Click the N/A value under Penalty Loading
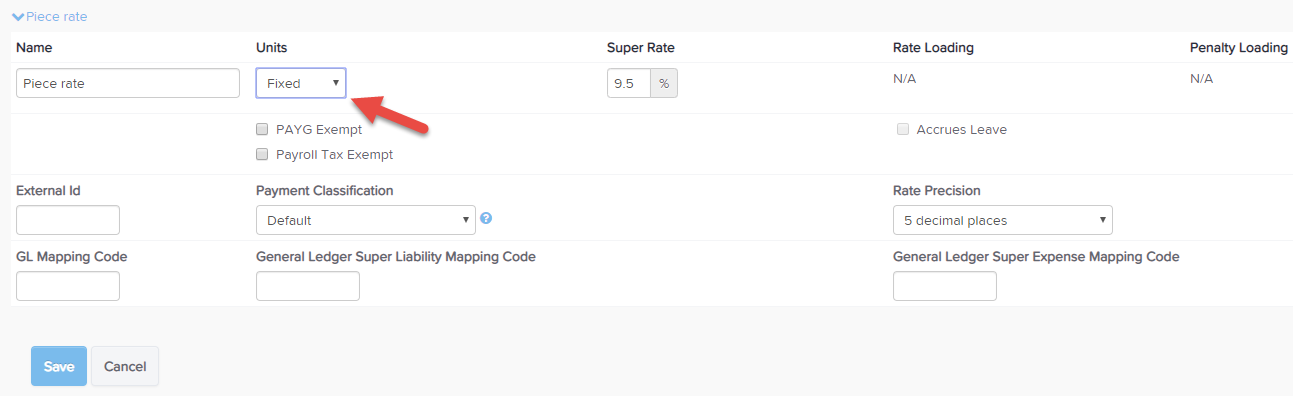Screen dimensions: 1293x396 tap(1201, 78)
